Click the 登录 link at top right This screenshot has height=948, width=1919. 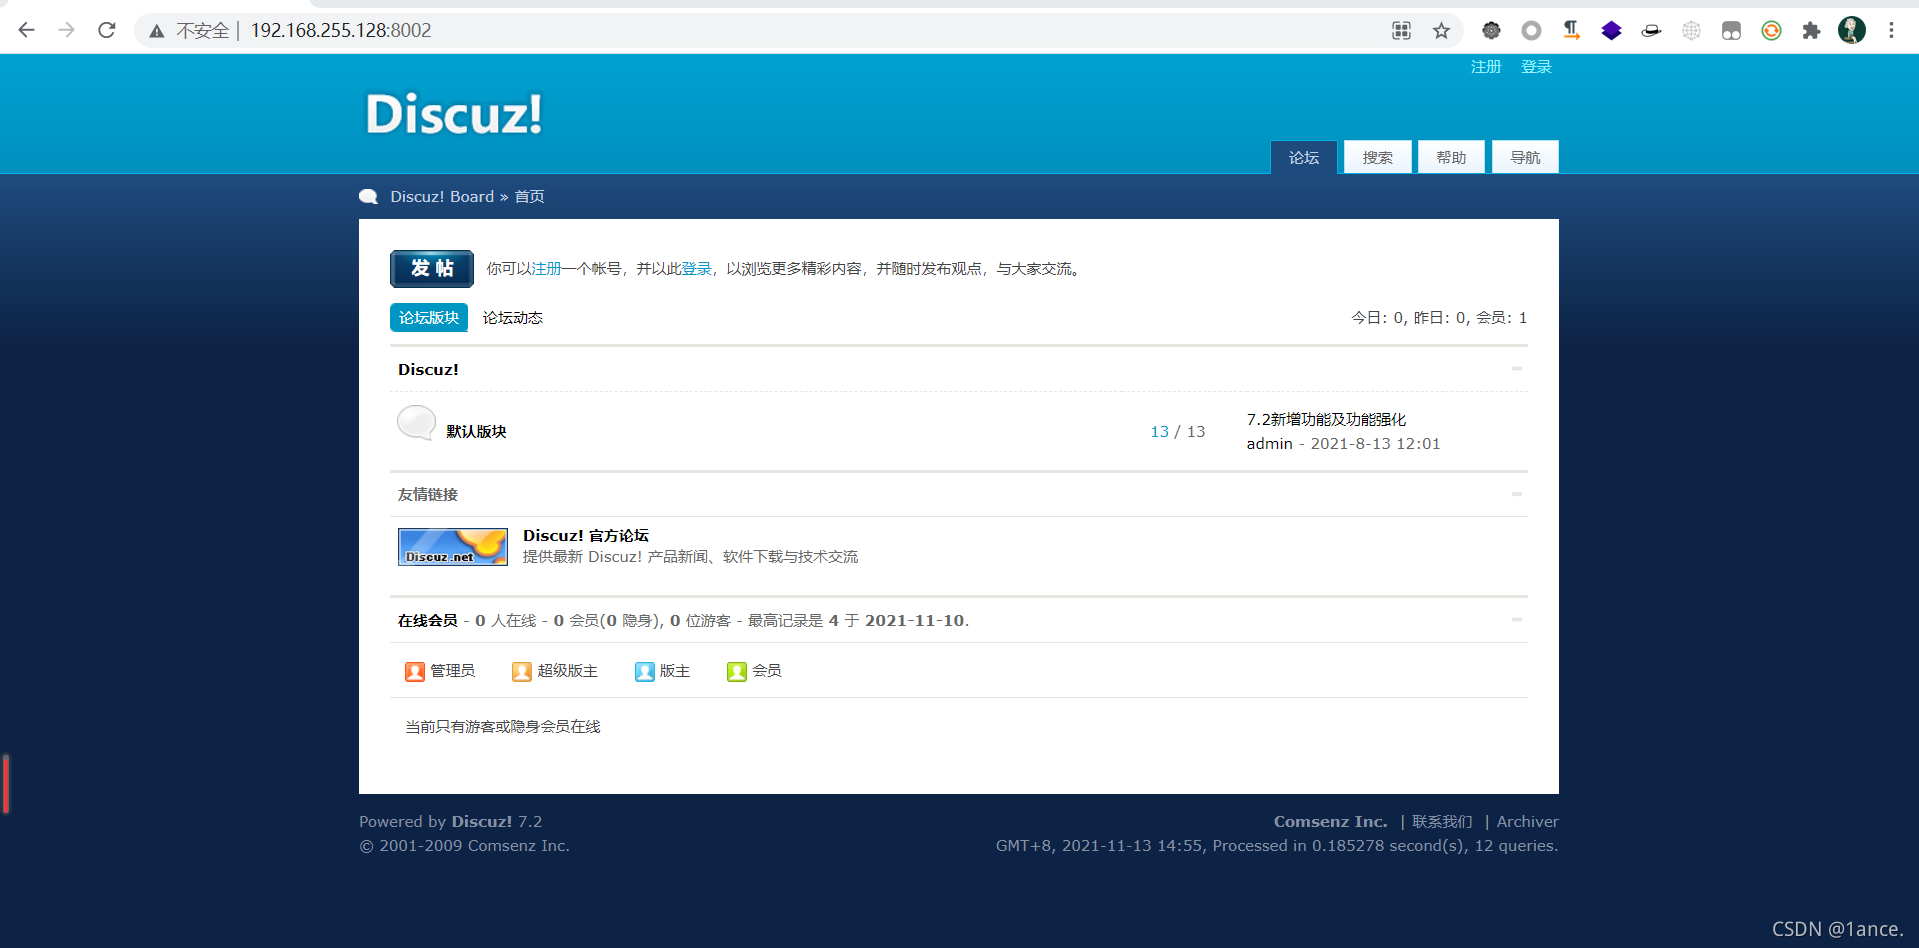(x=1536, y=67)
